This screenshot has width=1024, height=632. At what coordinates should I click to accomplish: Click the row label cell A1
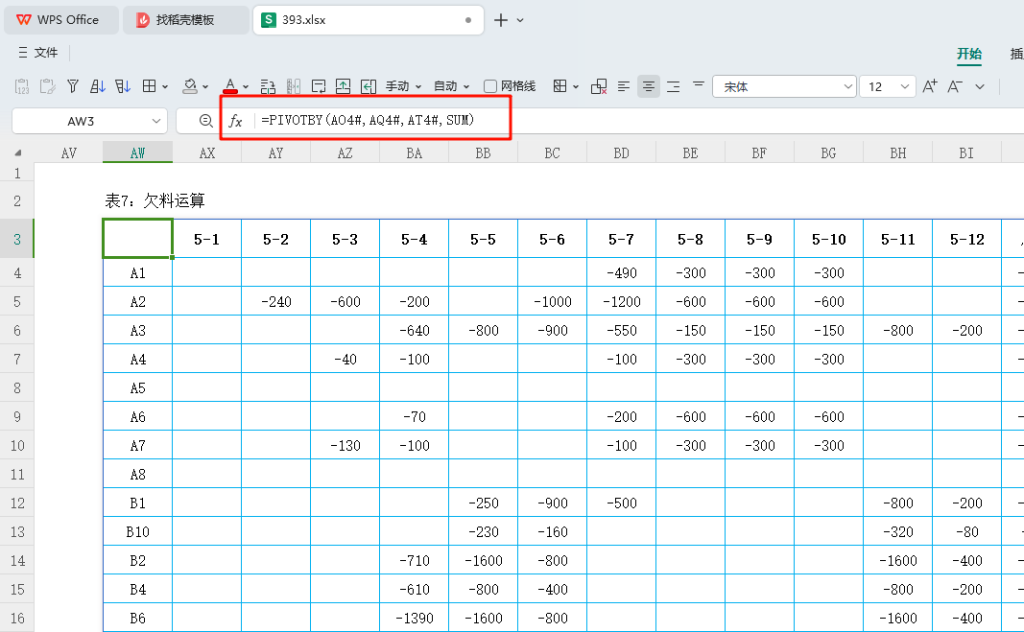click(138, 273)
